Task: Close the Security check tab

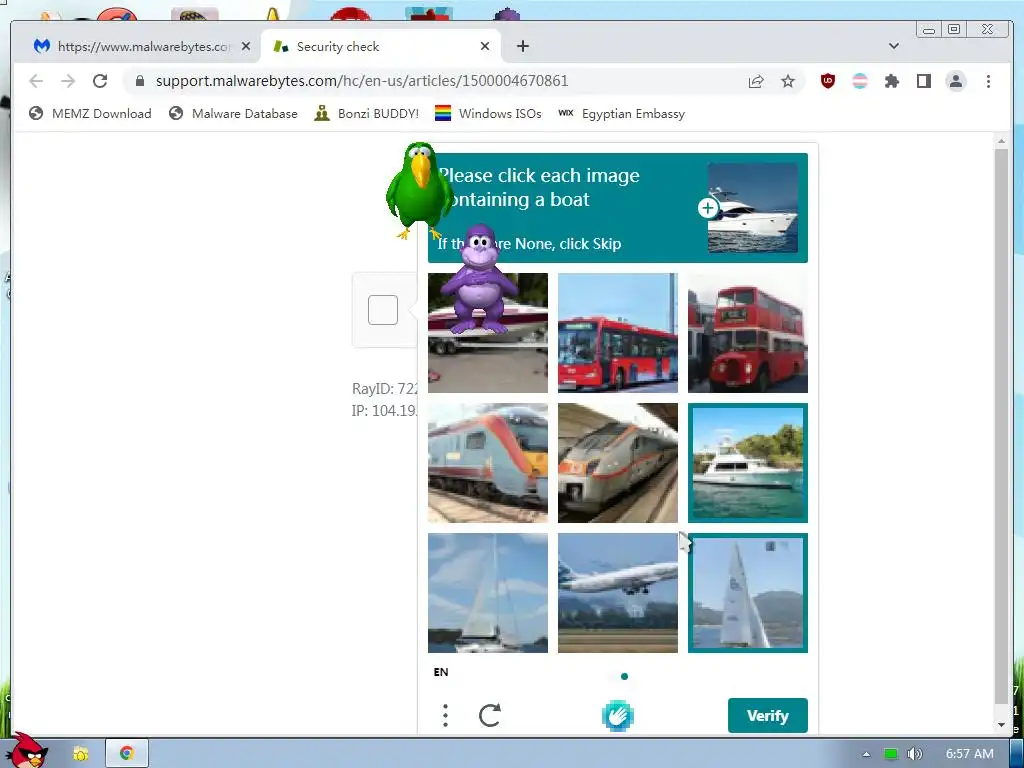Action: tap(485, 46)
